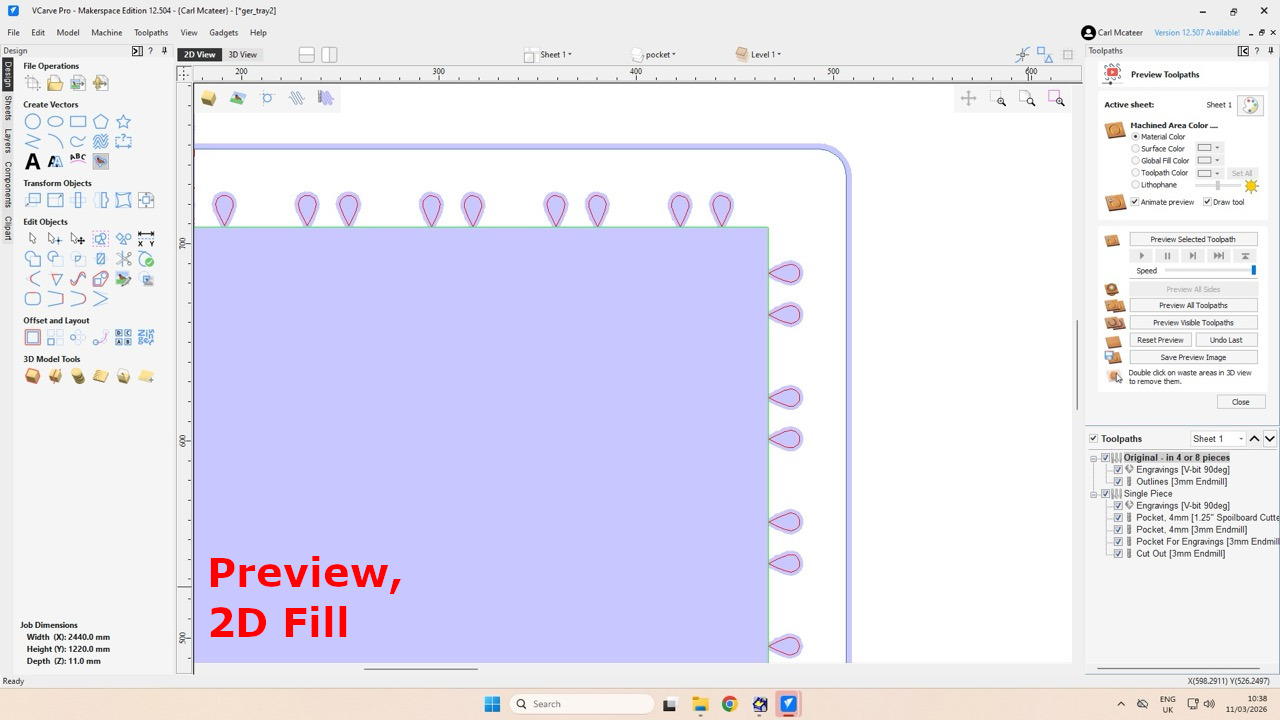Select the Draw Rectangle tool
This screenshot has width=1280, height=720.
[x=78, y=120]
